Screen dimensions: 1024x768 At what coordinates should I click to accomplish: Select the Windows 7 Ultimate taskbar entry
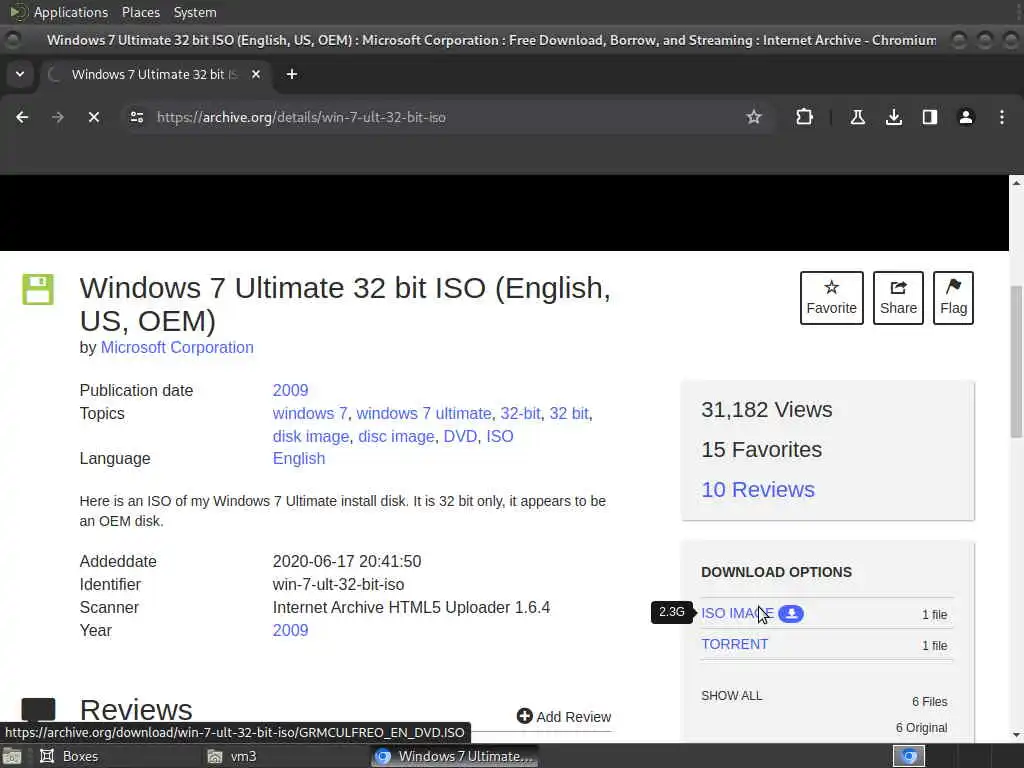click(455, 756)
